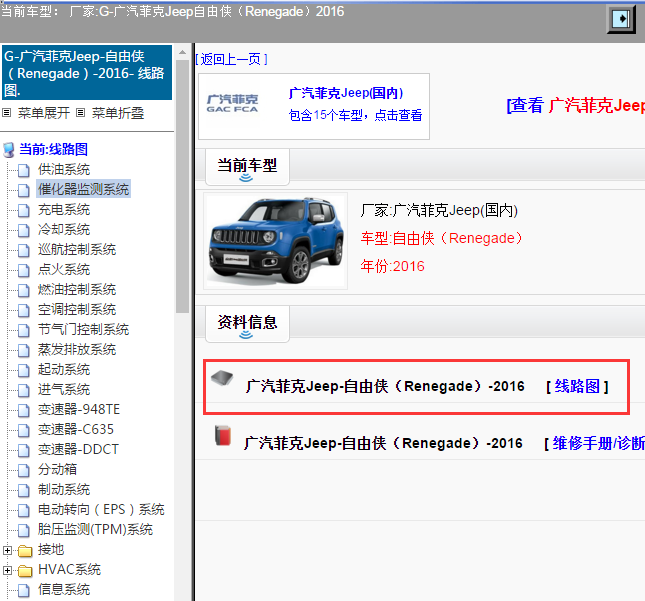Viewport: 645px width, 601px height.
Task: Click the 当前:线路图 tree root label
Action: (x=53, y=149)
